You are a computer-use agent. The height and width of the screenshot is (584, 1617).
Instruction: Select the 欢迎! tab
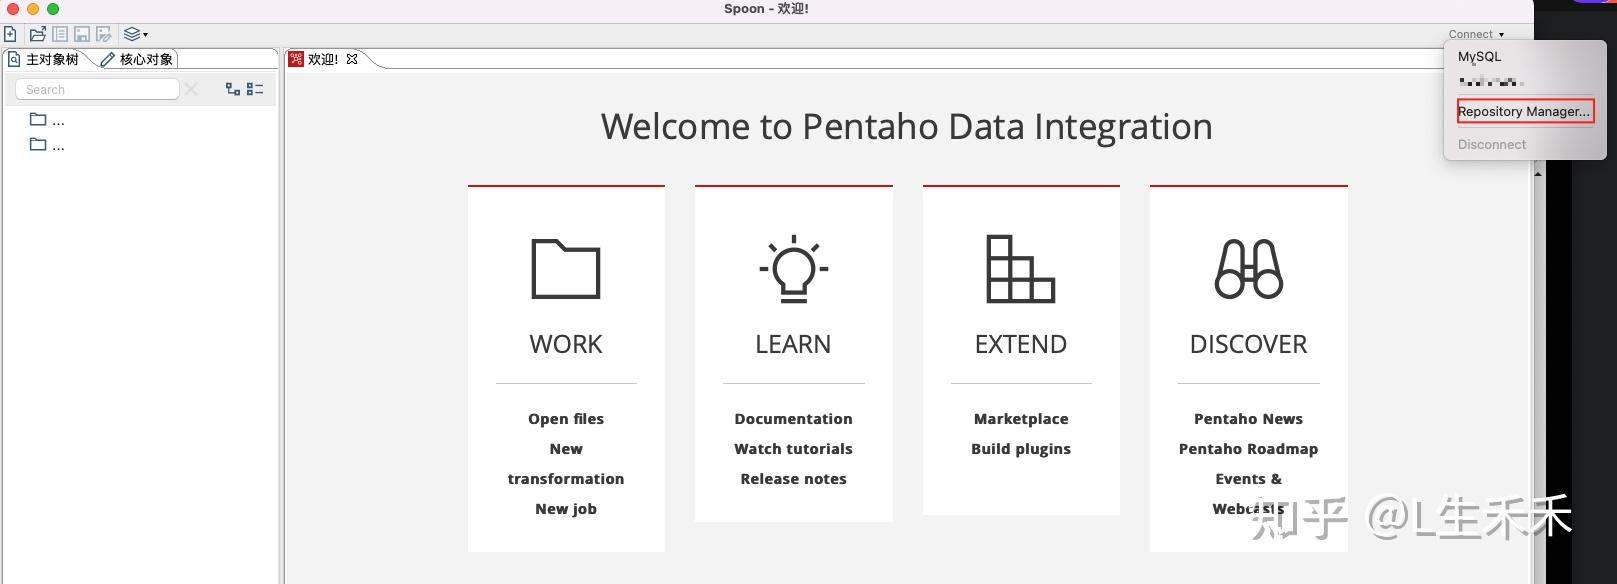click(322, 60)
